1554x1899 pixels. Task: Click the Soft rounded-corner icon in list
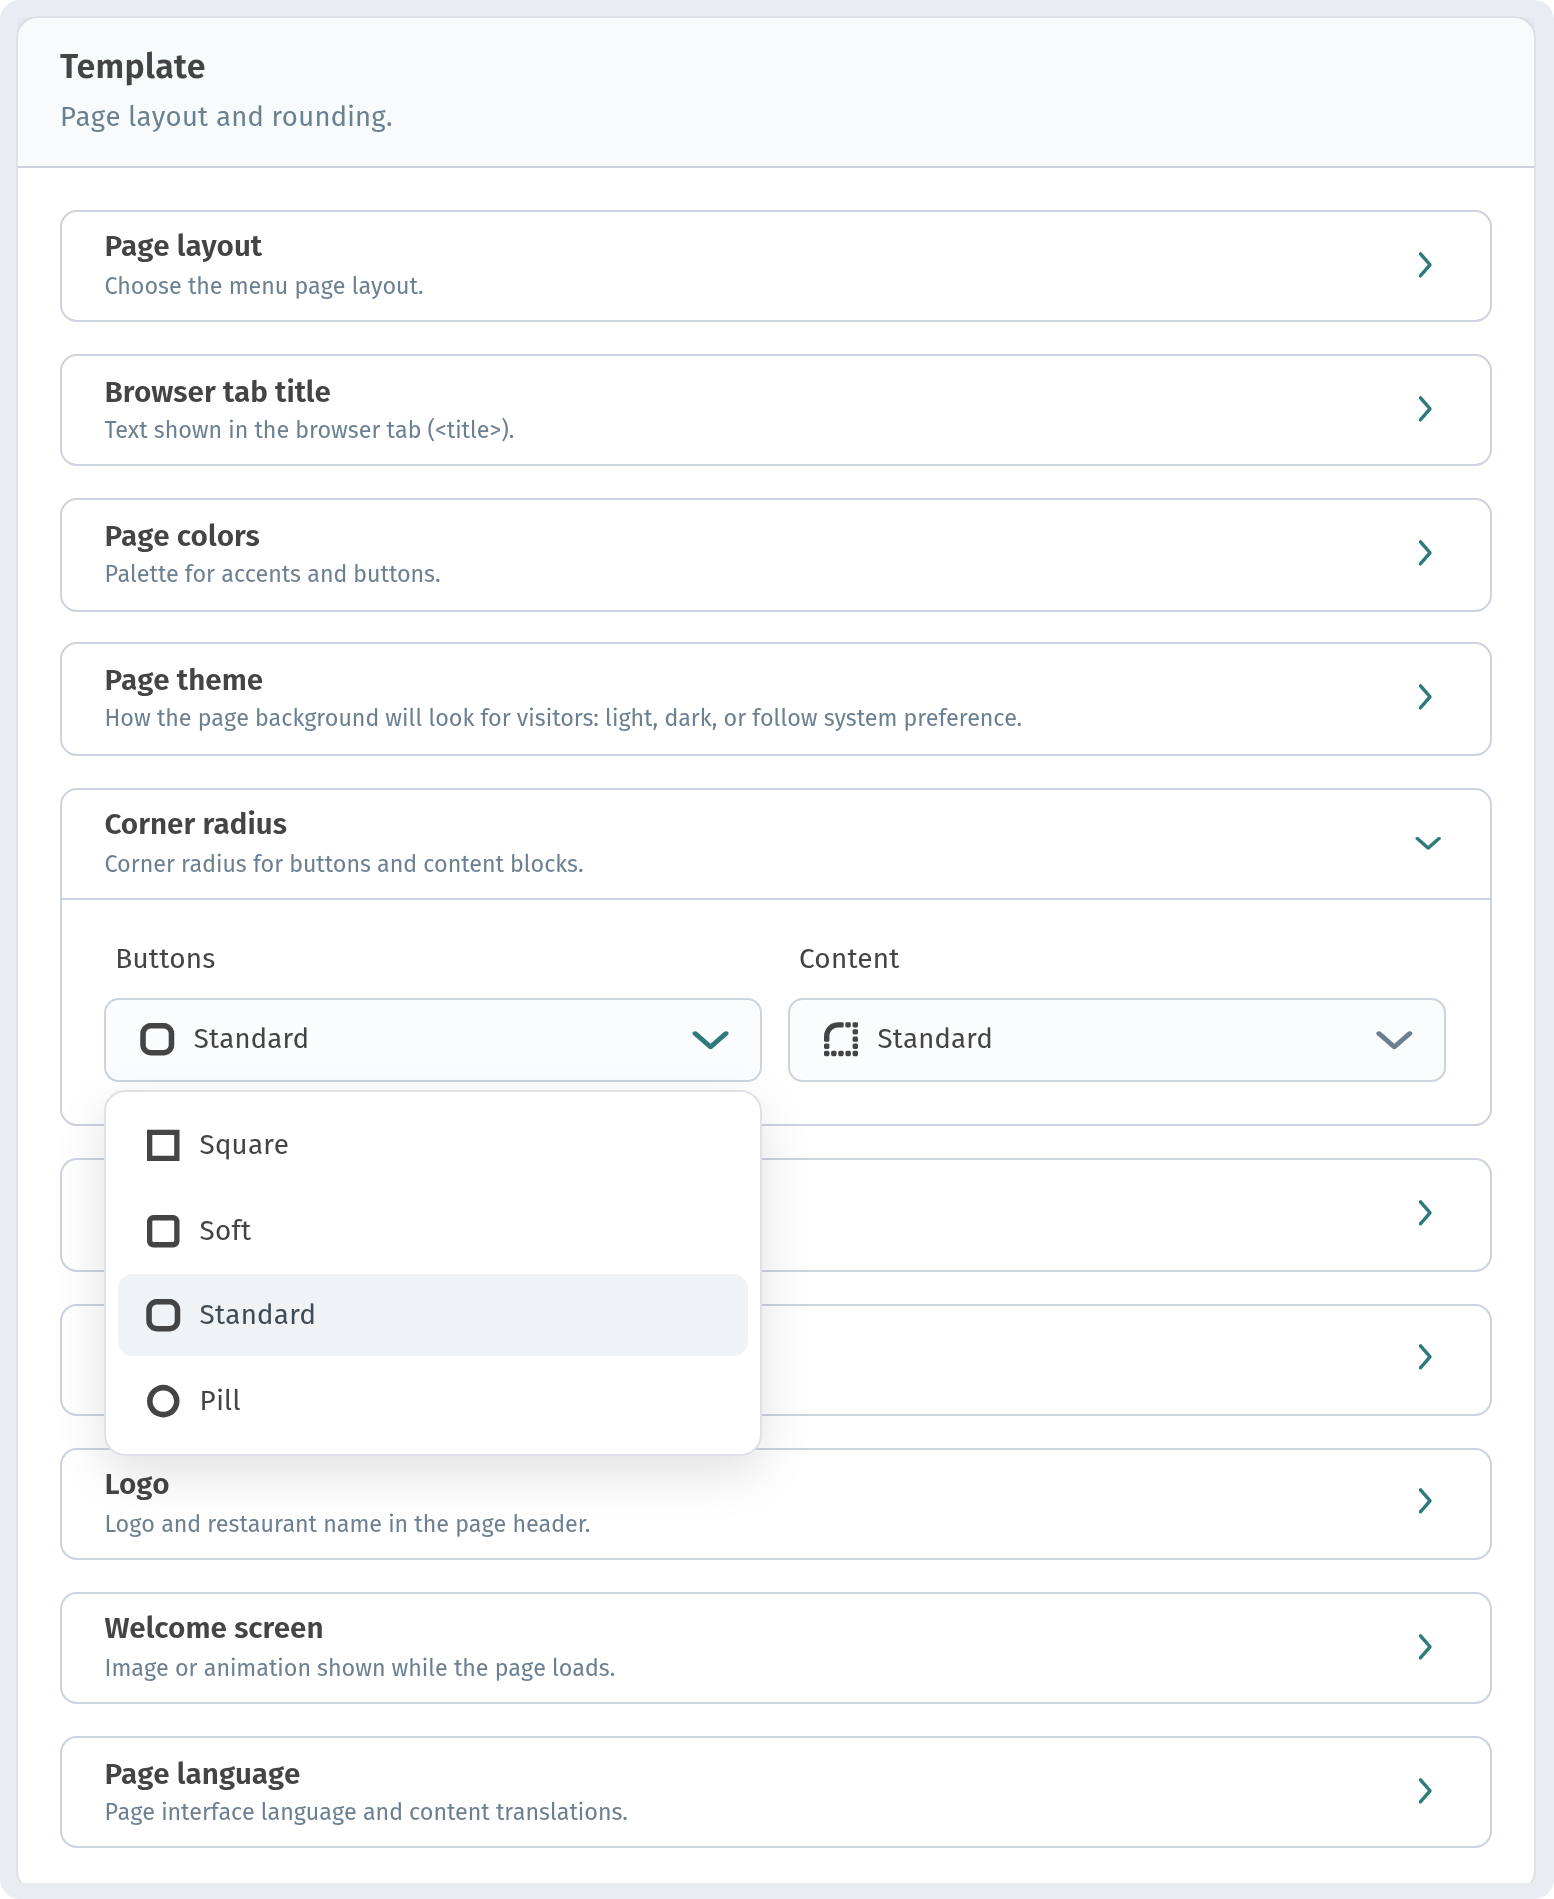163,1231
